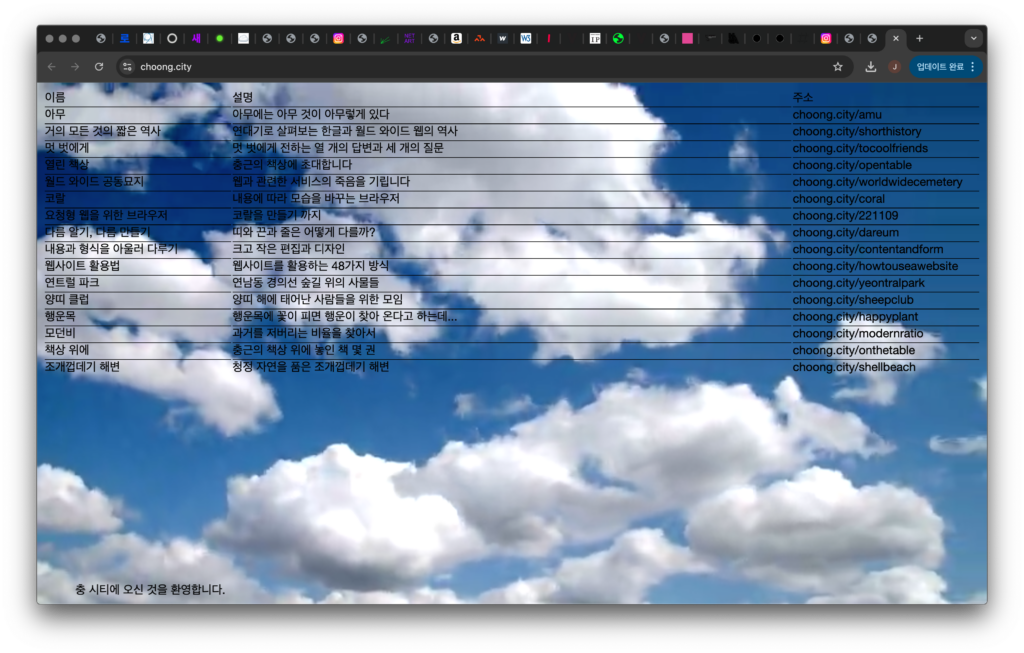Switch to the NET ART tab
This screenshot has height=653, width=1024.
click(409, 39)
